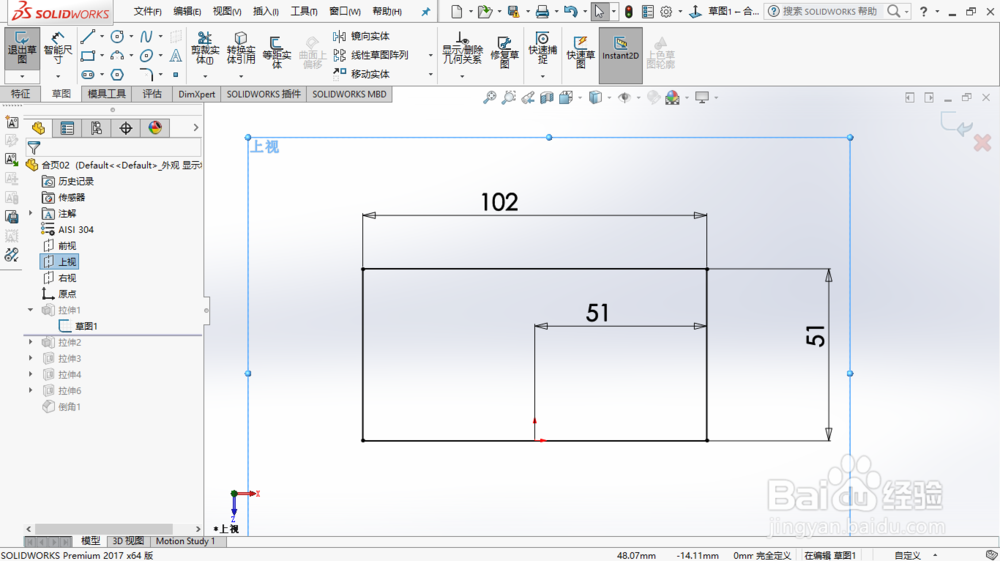Screen dimensions: 1000x561
Task: Select the Sketch Fillet tool
Action: tap(146, 75)
